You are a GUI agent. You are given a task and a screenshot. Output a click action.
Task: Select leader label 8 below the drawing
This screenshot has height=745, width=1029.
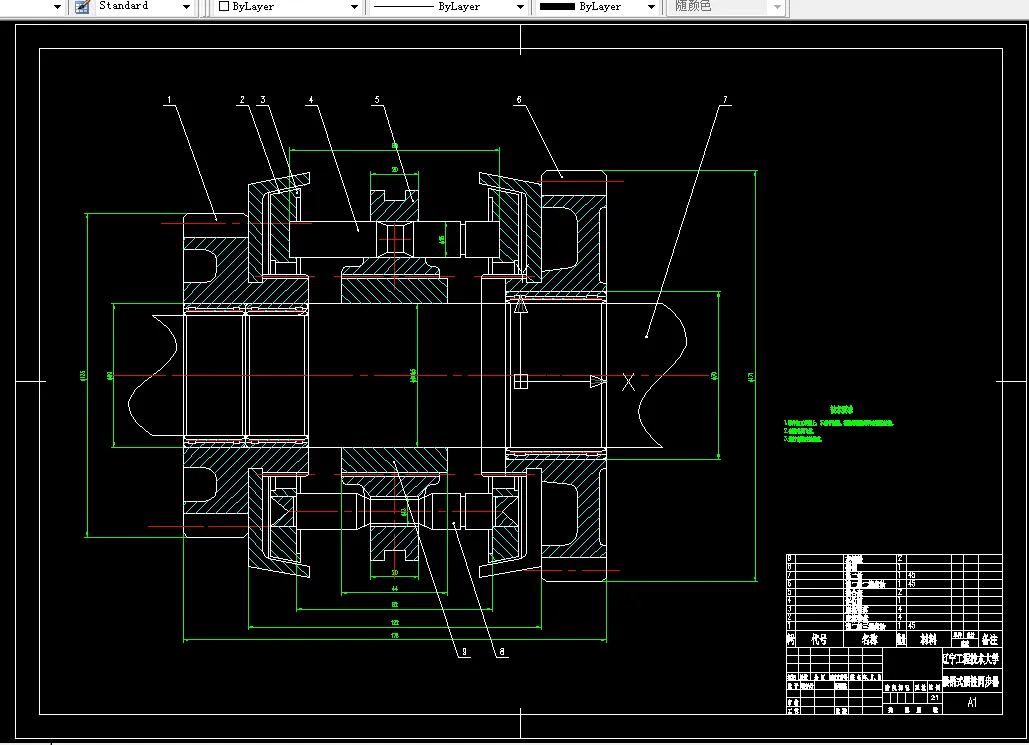click(502, 652)
